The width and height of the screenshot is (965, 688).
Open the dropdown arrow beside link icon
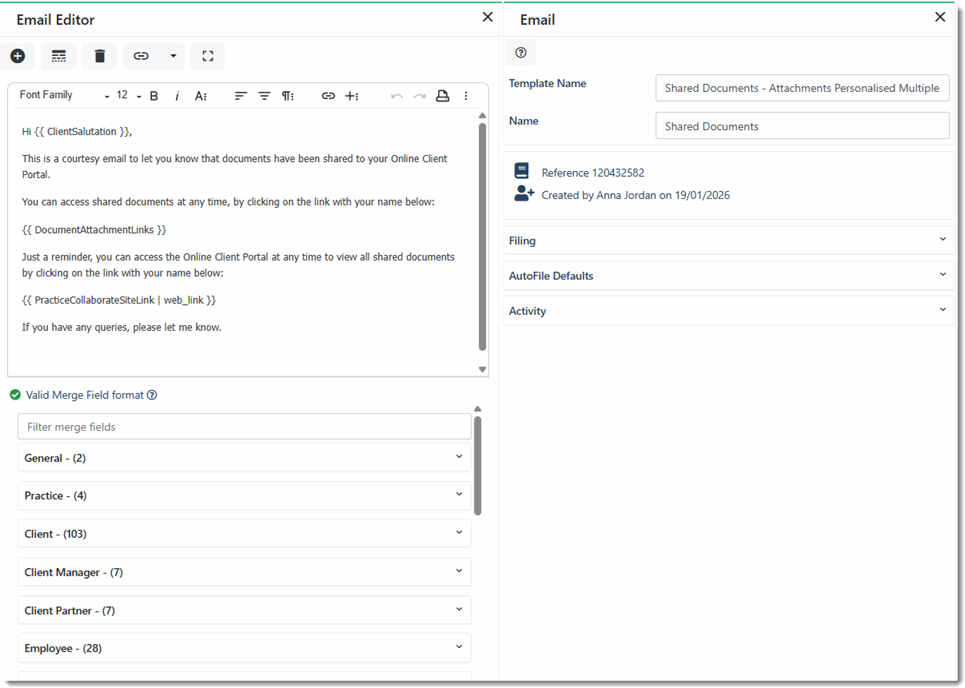pyautogui.click(x=174, y=56)
